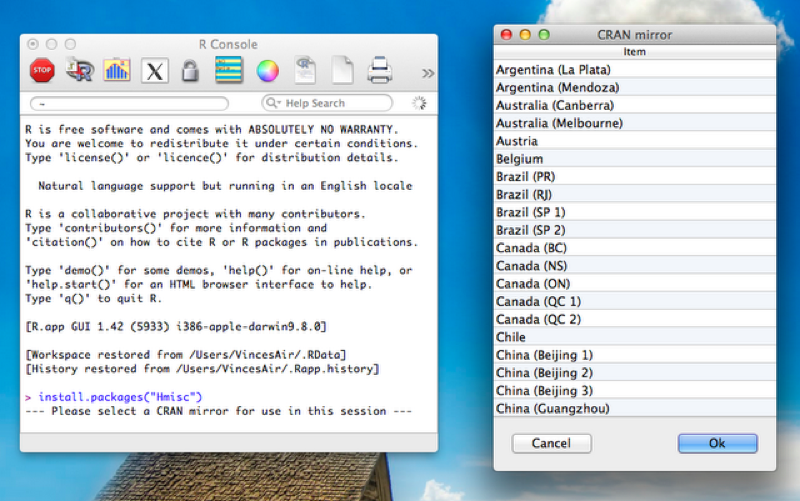Select Canada (QC 1) mirror
Viewport: 800px width, 501px height.
pos(635,302)
